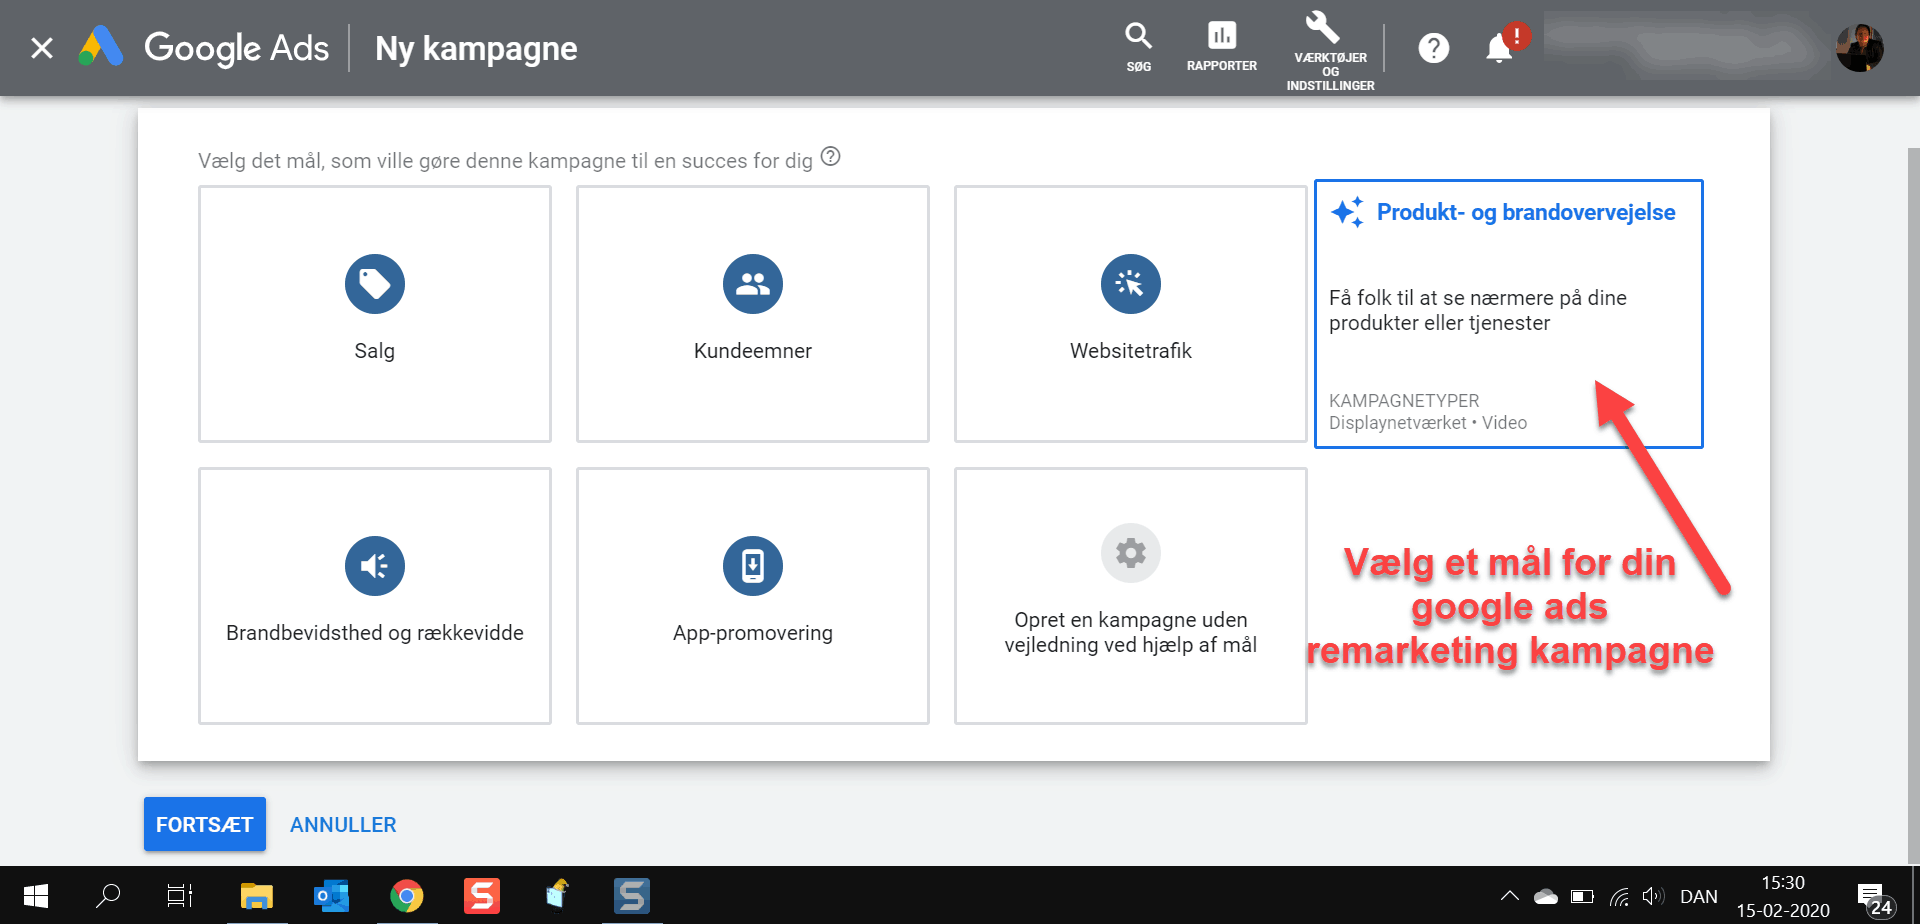
Task: Open the Windows Start menu
Action: coord(36,895)
